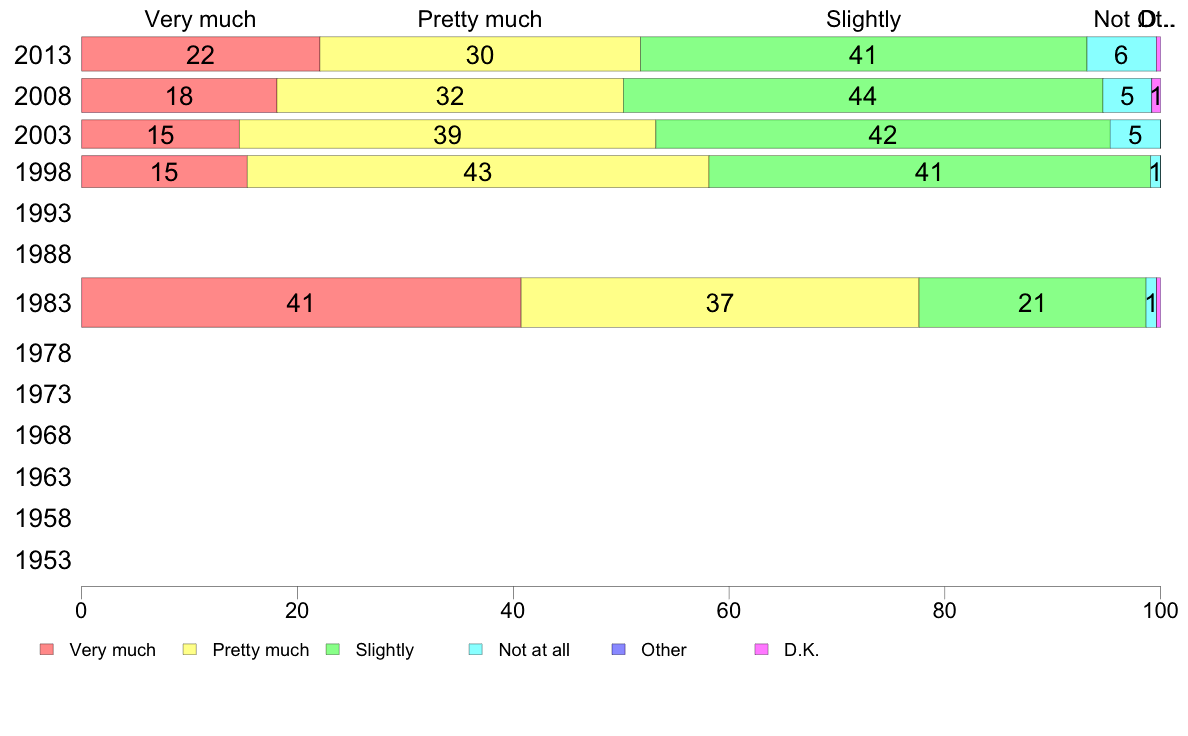Select the 2003 Pretty much segment (39)
The width and height of the screenshot is (1188, 736).
click(x=447, y=134)
